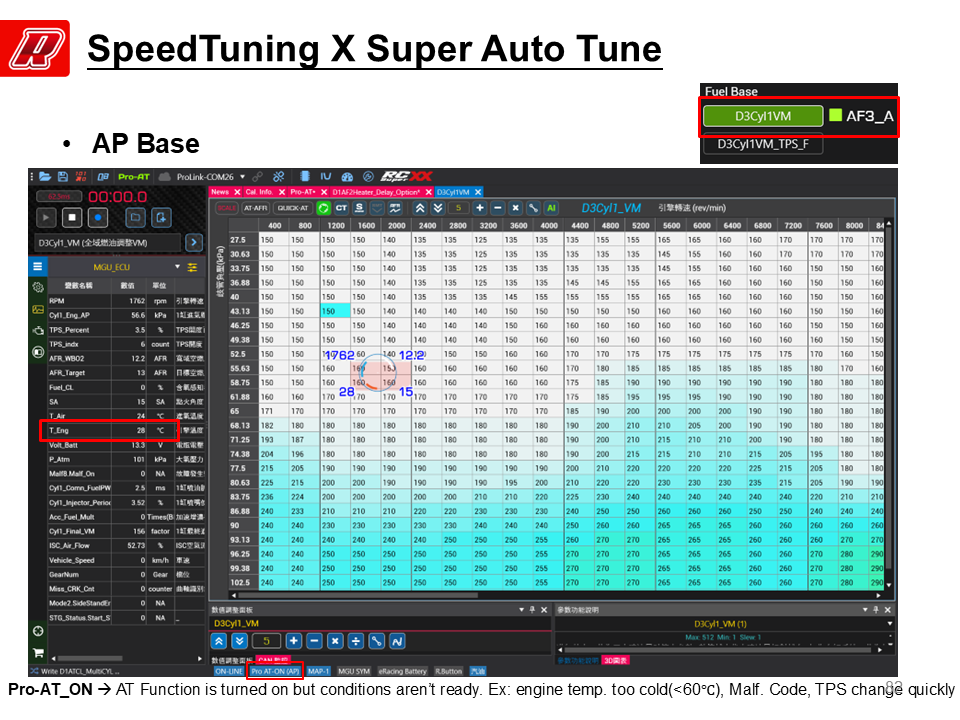Open the binary 101 data icon
This screenshot has height=720, width=960.
(x=81, y=176)
